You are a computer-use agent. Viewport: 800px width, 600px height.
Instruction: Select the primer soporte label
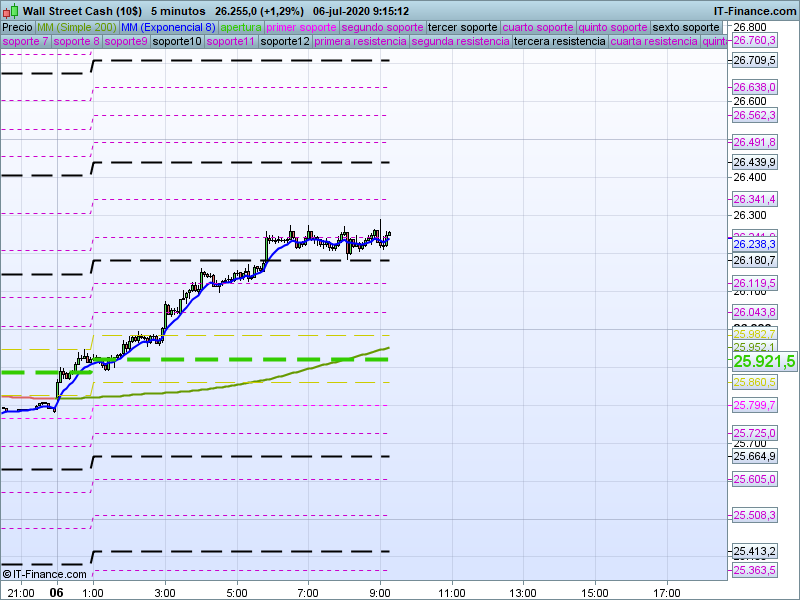point(302,27)
